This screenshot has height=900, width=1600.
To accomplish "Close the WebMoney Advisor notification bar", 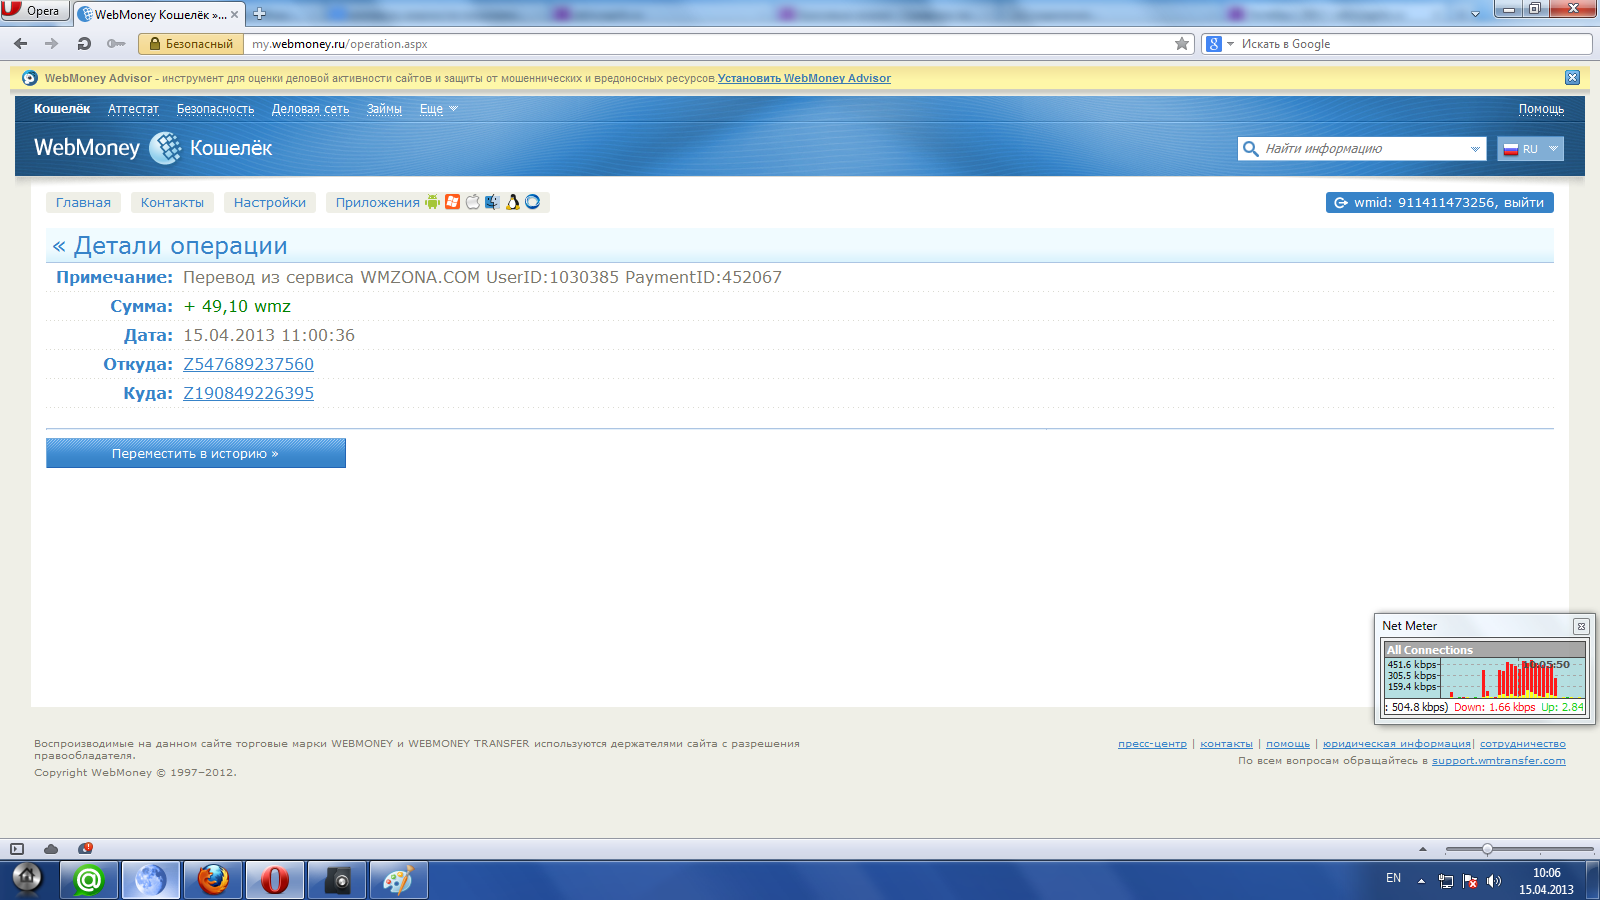I will click(x=1572, y=78).
